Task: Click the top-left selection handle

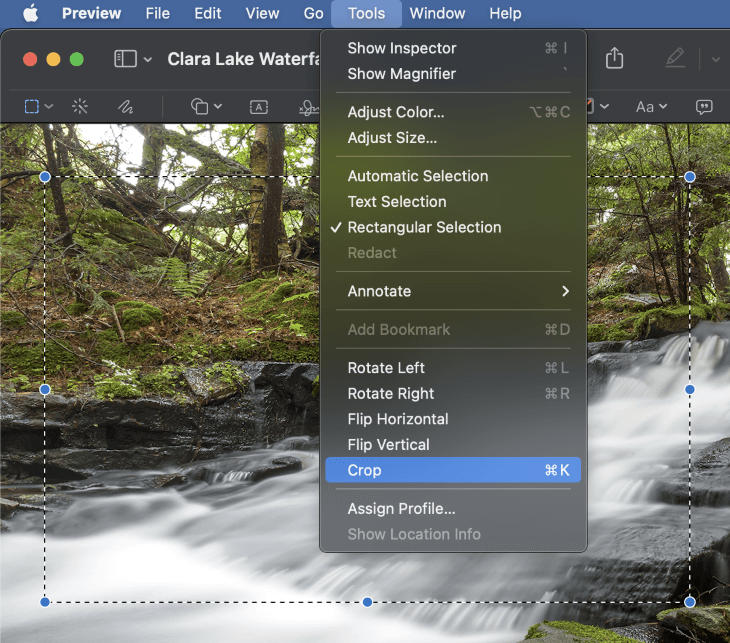Action: tap(45, 177)
